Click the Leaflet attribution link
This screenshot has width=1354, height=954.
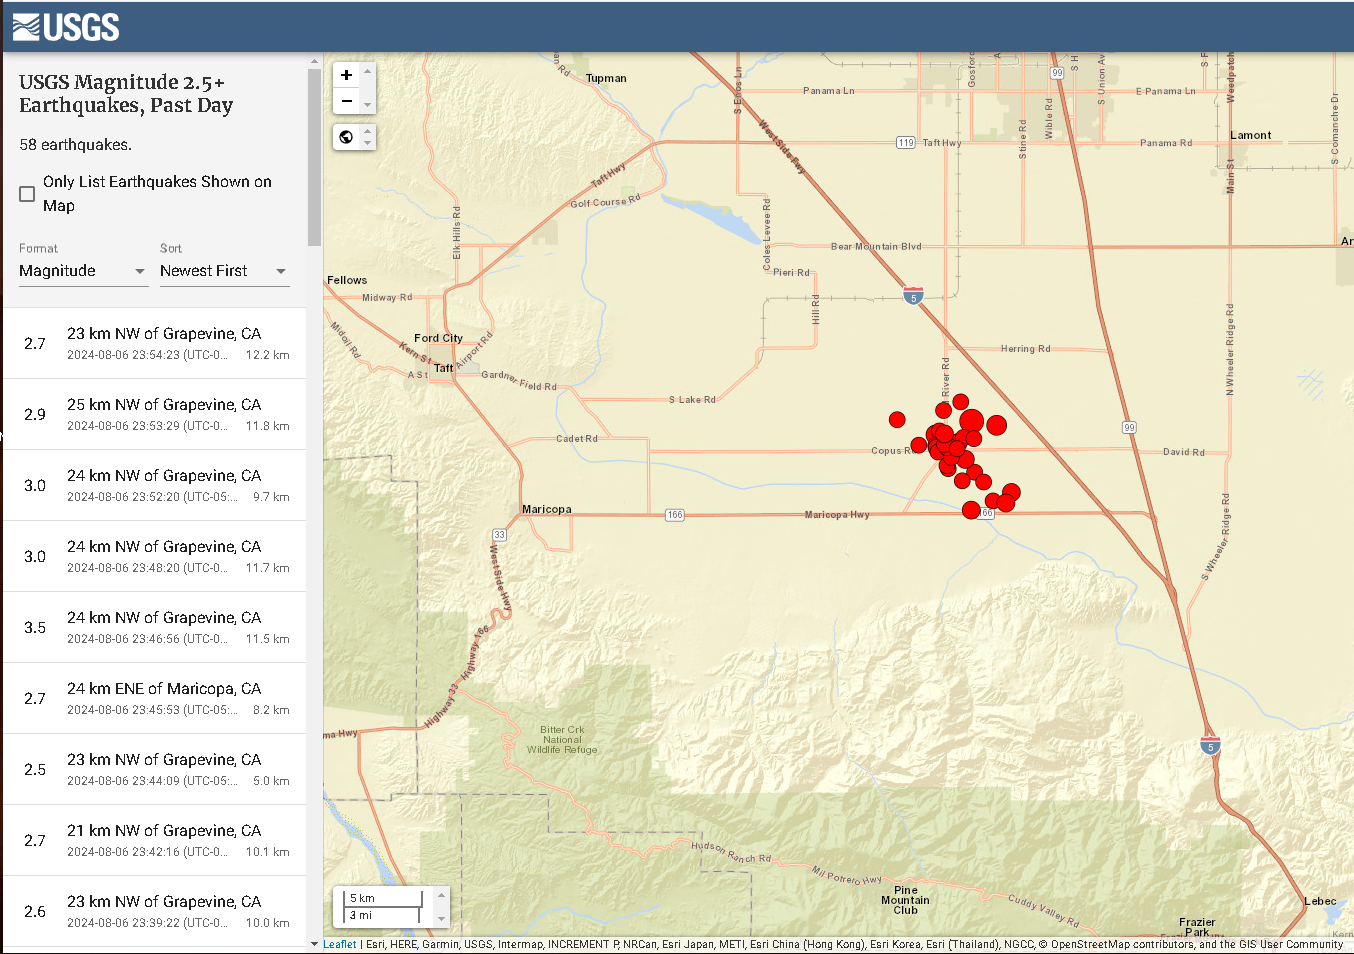pyautogui.click(x=340, y=944)
